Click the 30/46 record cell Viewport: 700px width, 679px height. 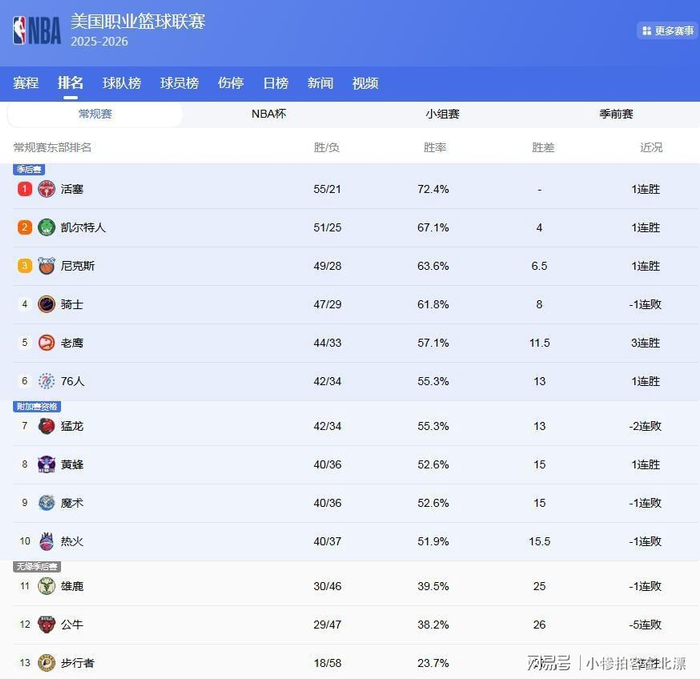tap(327, 586)
